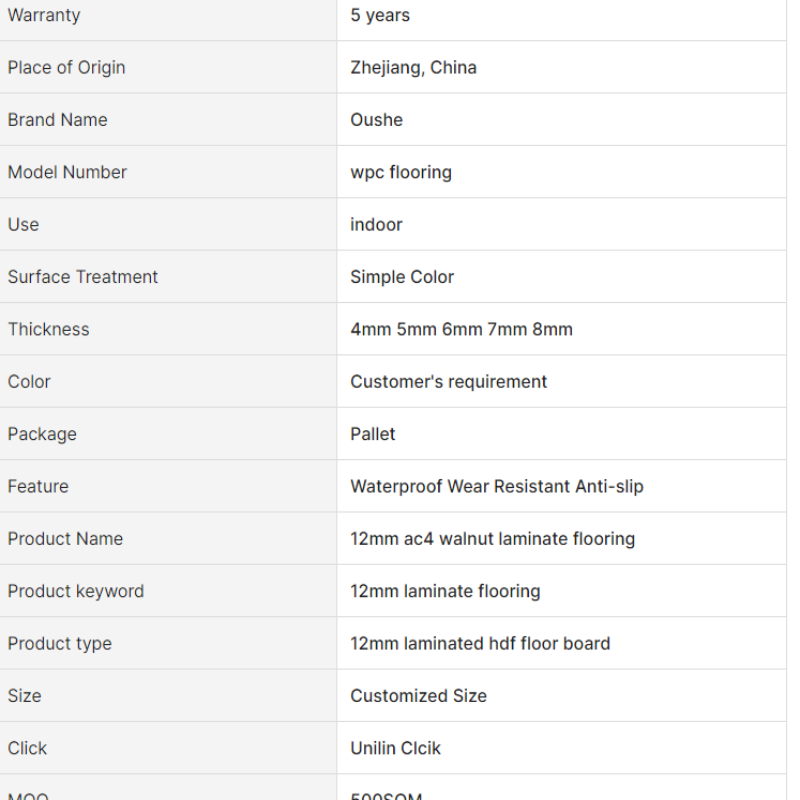800x800 pixels.
Task: Select the '12mm ac4 walnut laminate flooring' name
Action: (x=493, y=539)
